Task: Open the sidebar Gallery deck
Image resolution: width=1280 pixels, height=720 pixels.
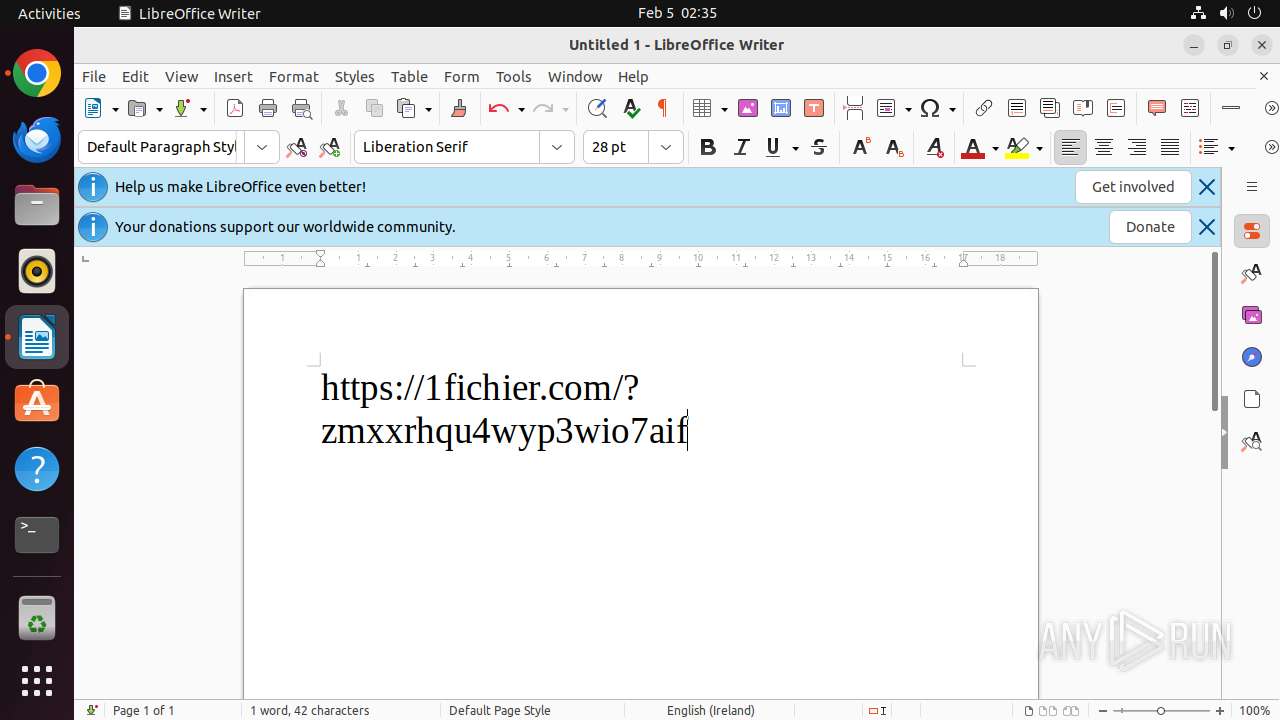Action: click(x=1252, y=315)
